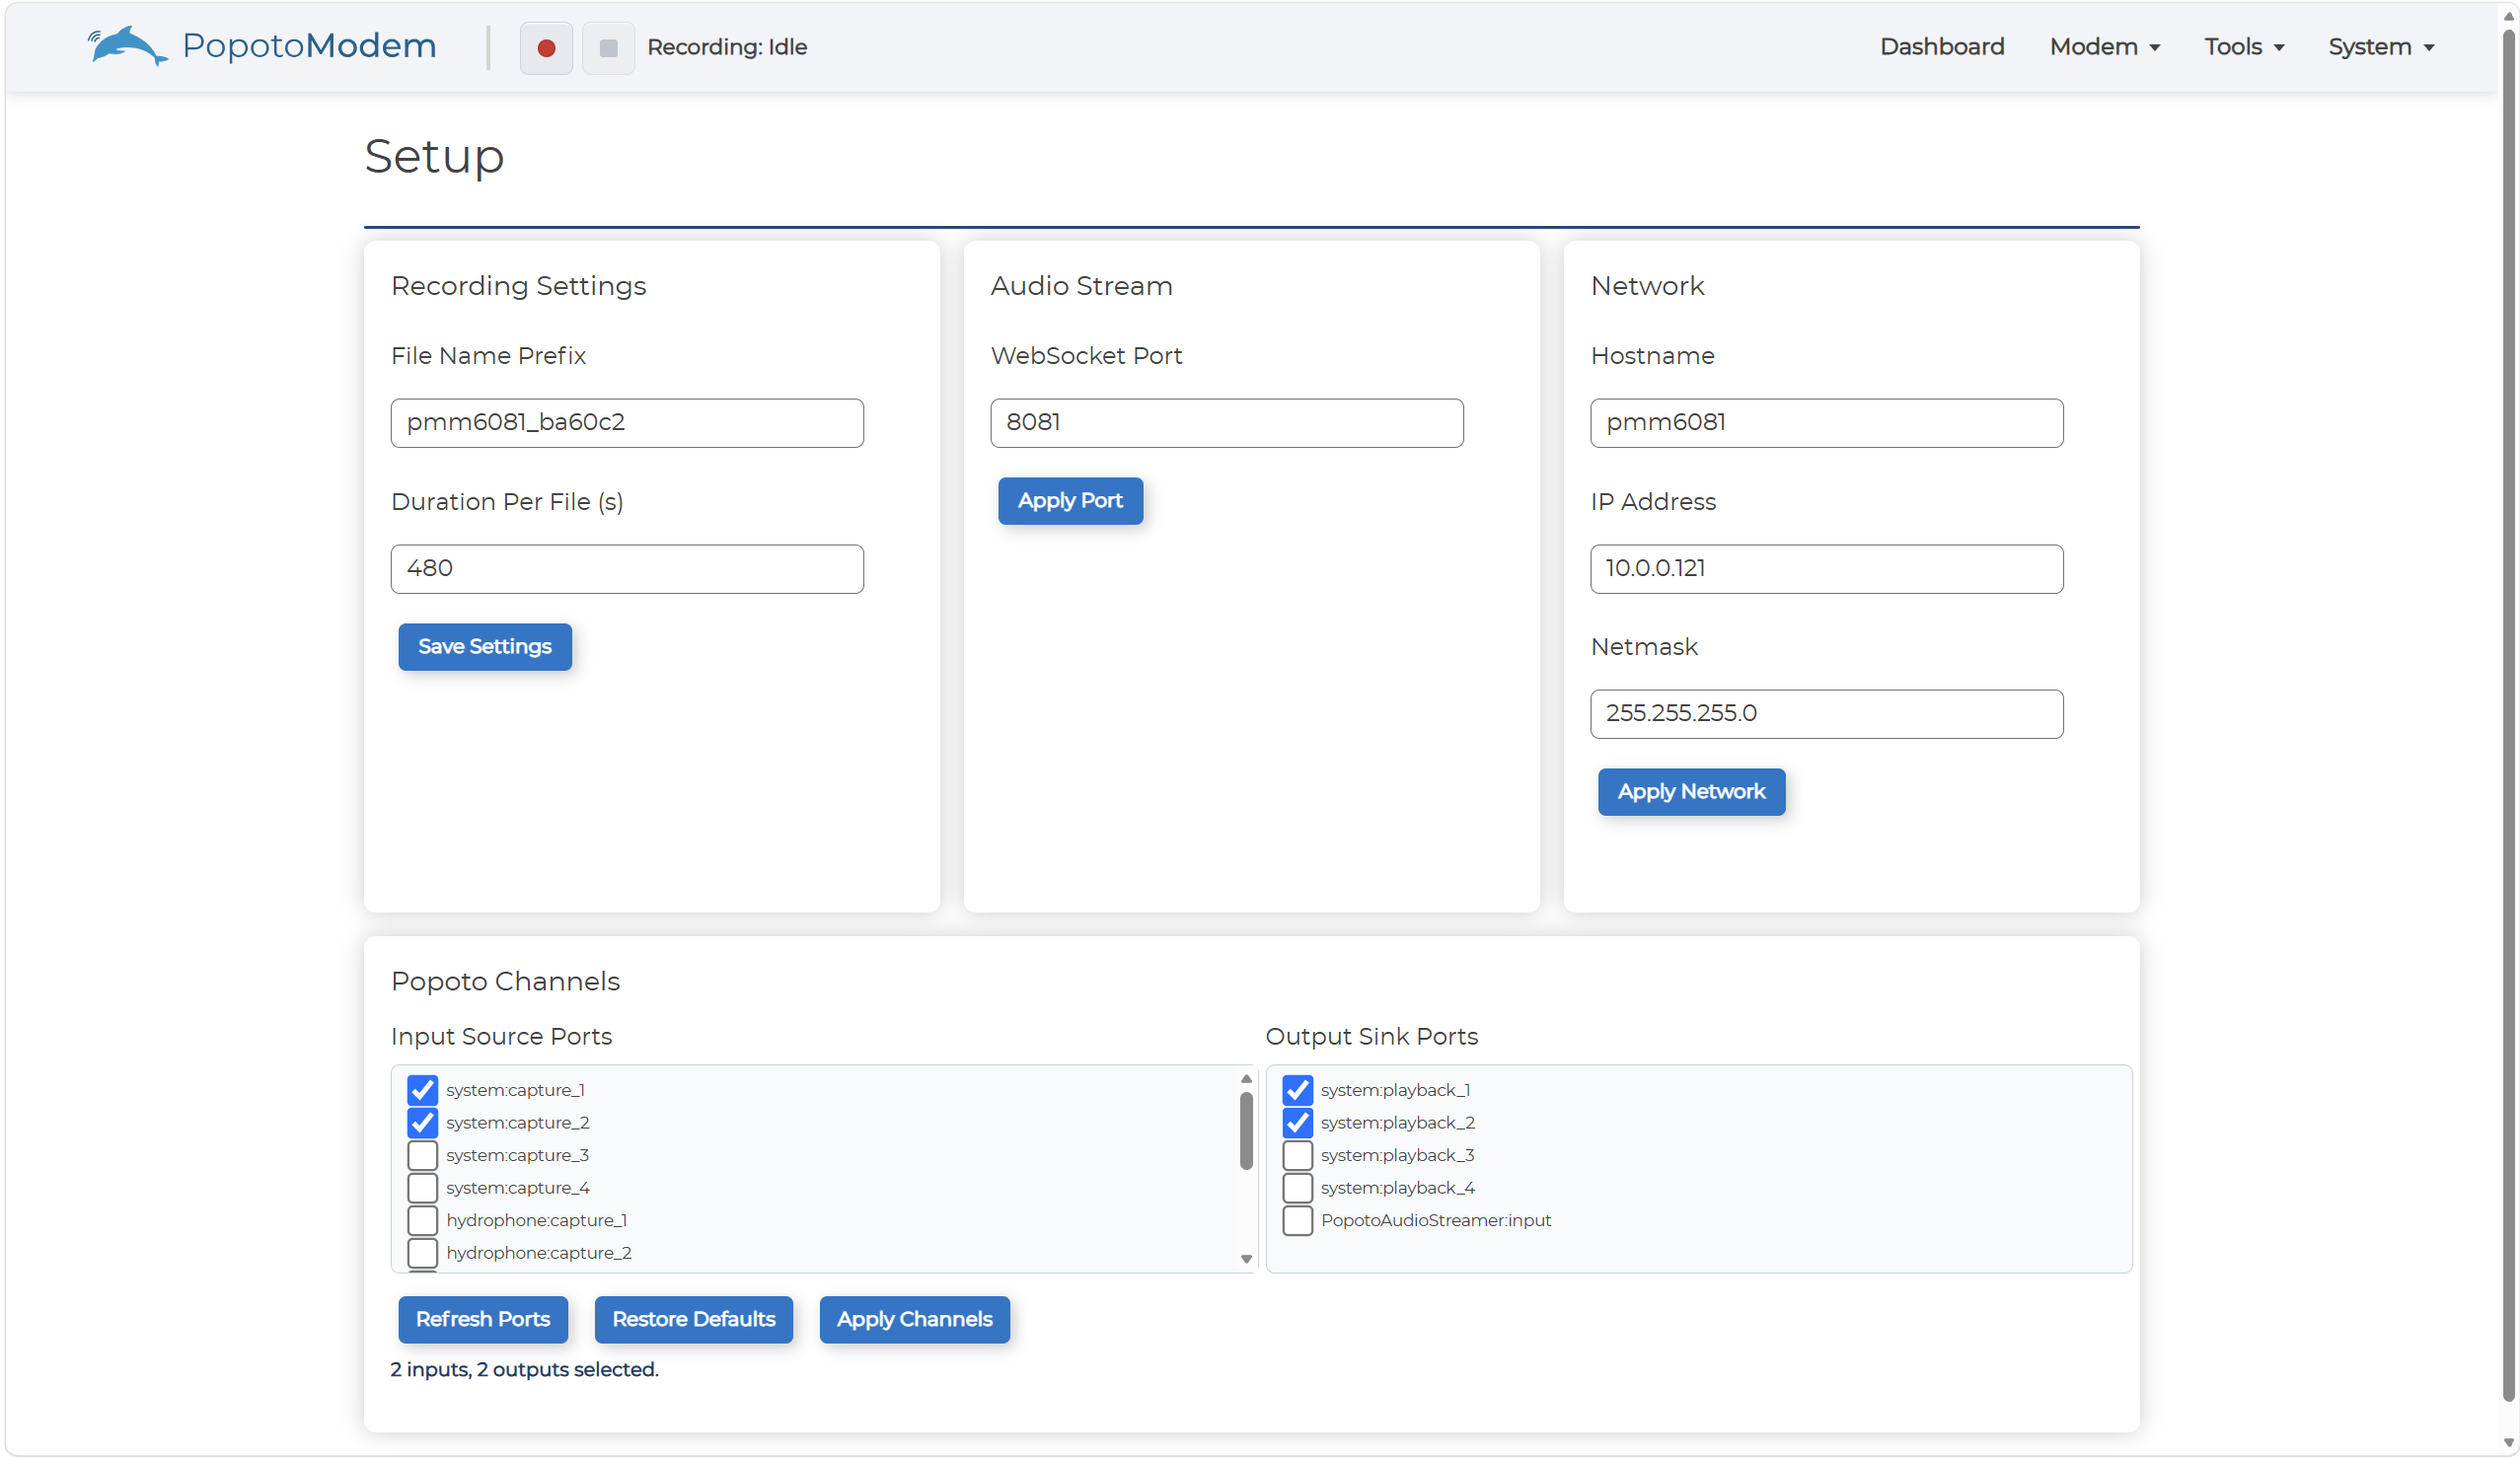Uncheck system:capture_1 input port
The image size is (2520, 1457).
[422, 1089]
